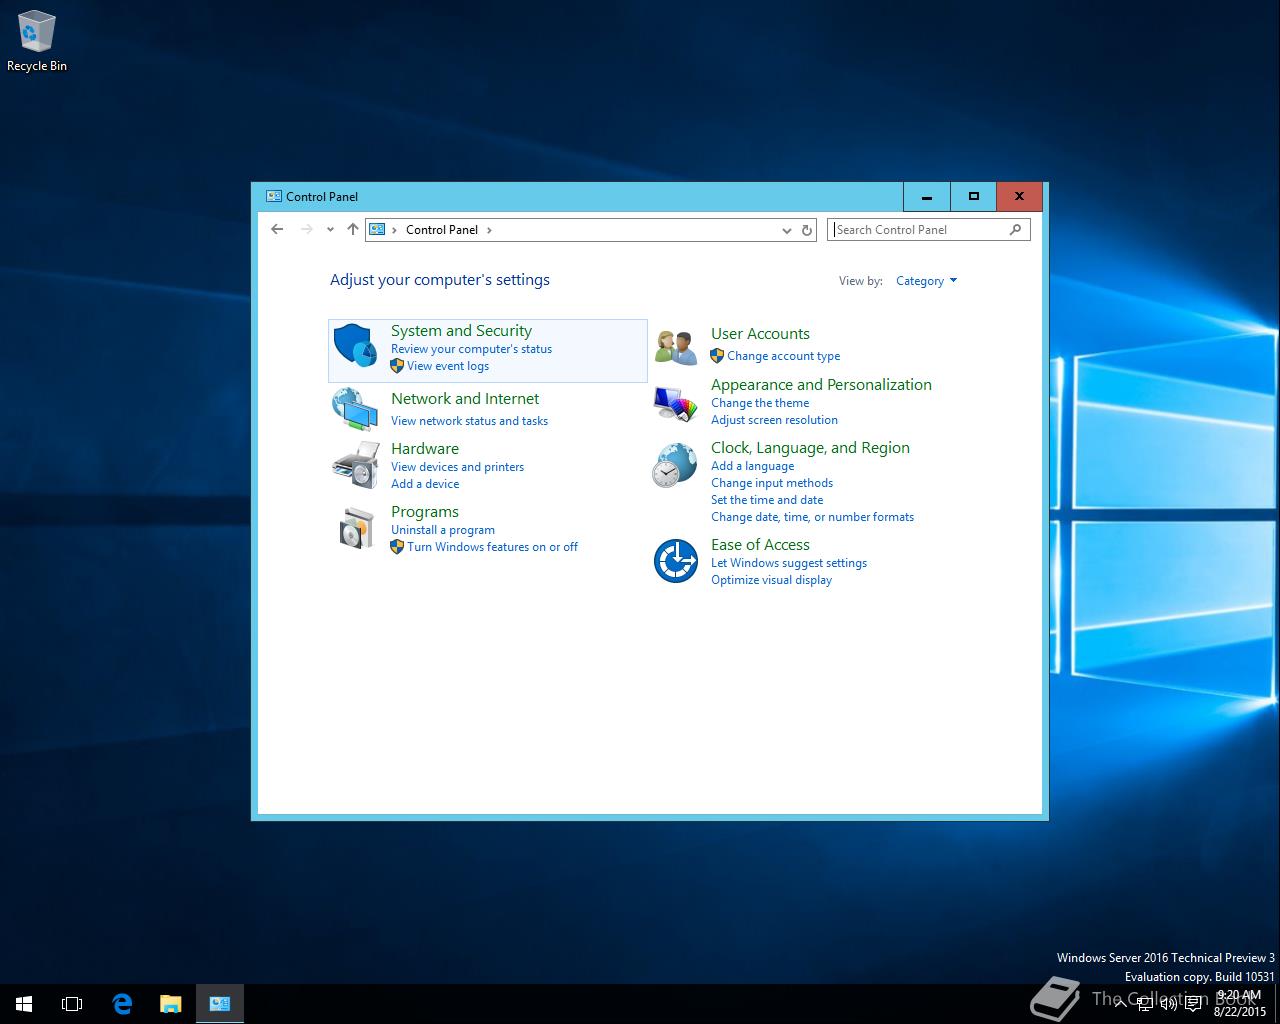Open the address bar history dropdown
The image size is (1280, 1024).
(786, 230)
